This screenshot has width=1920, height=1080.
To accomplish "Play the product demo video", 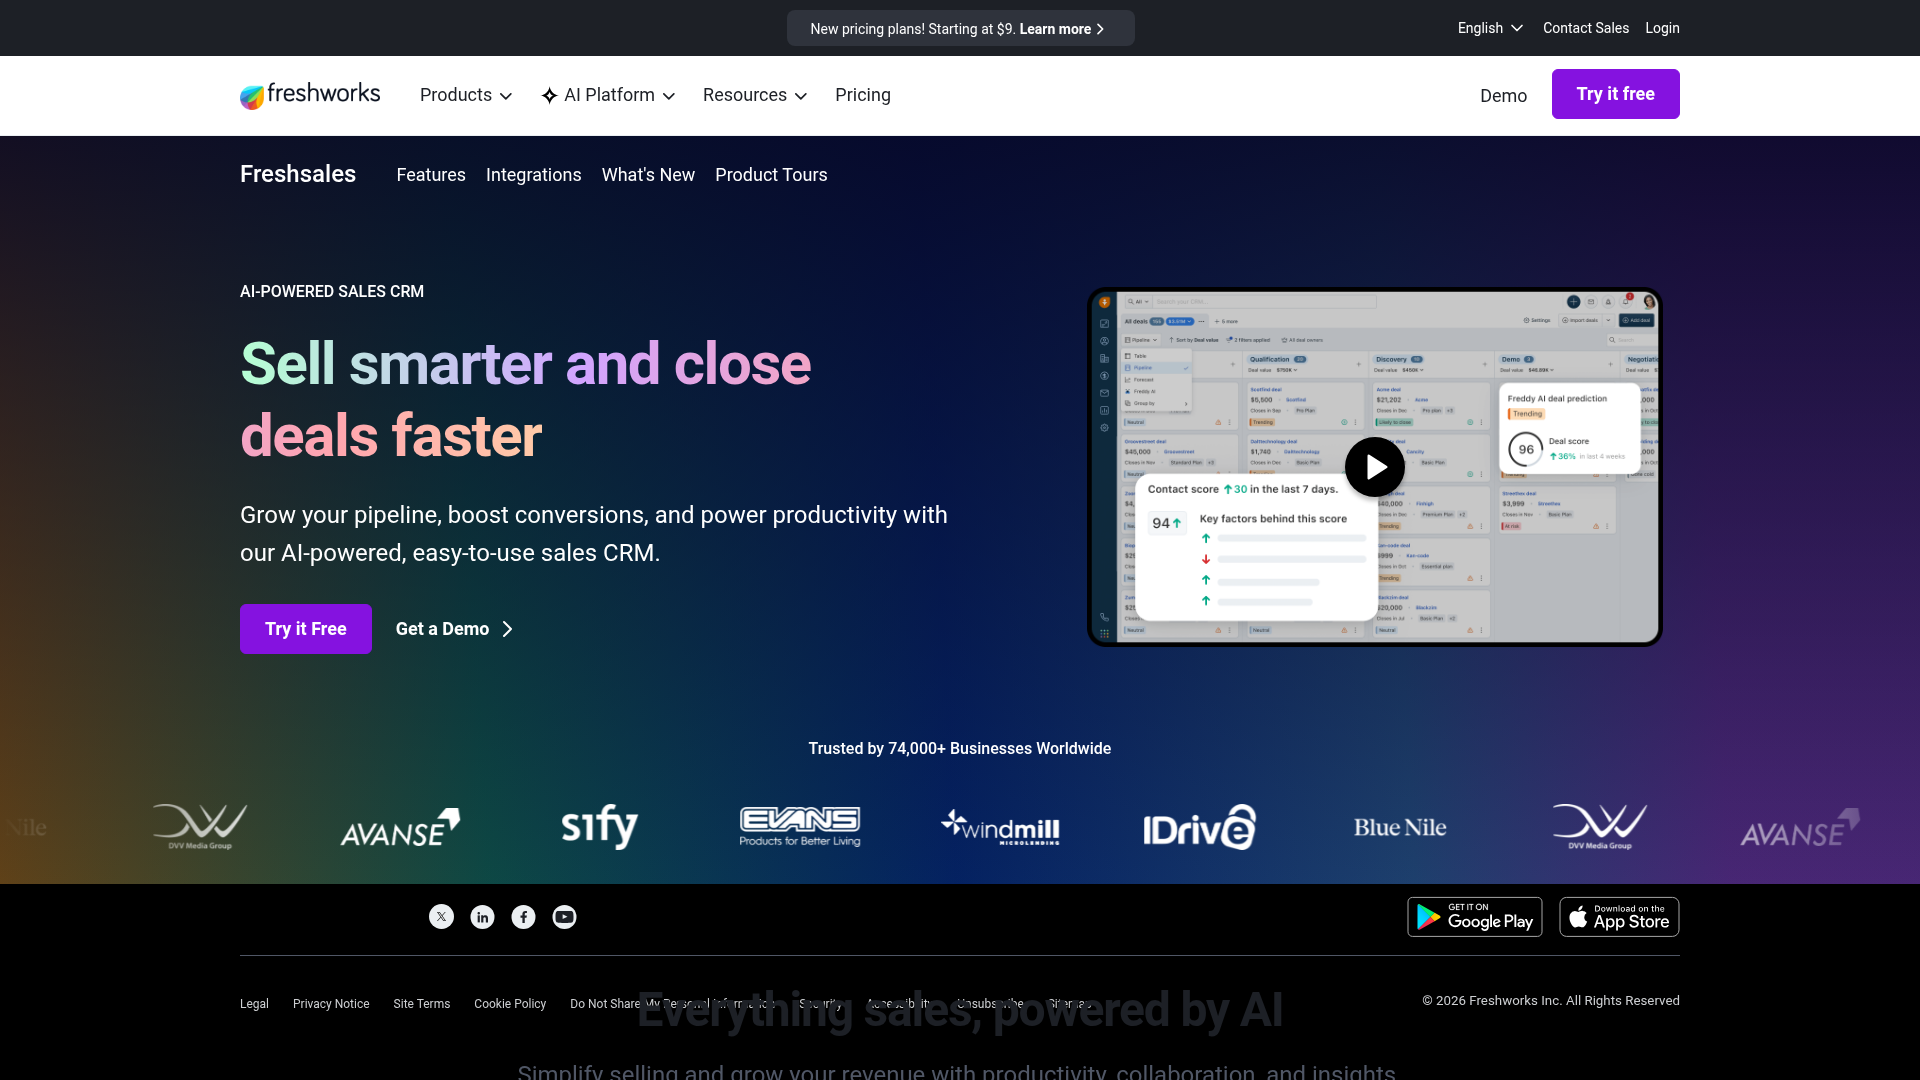I will click(1375, 467).
